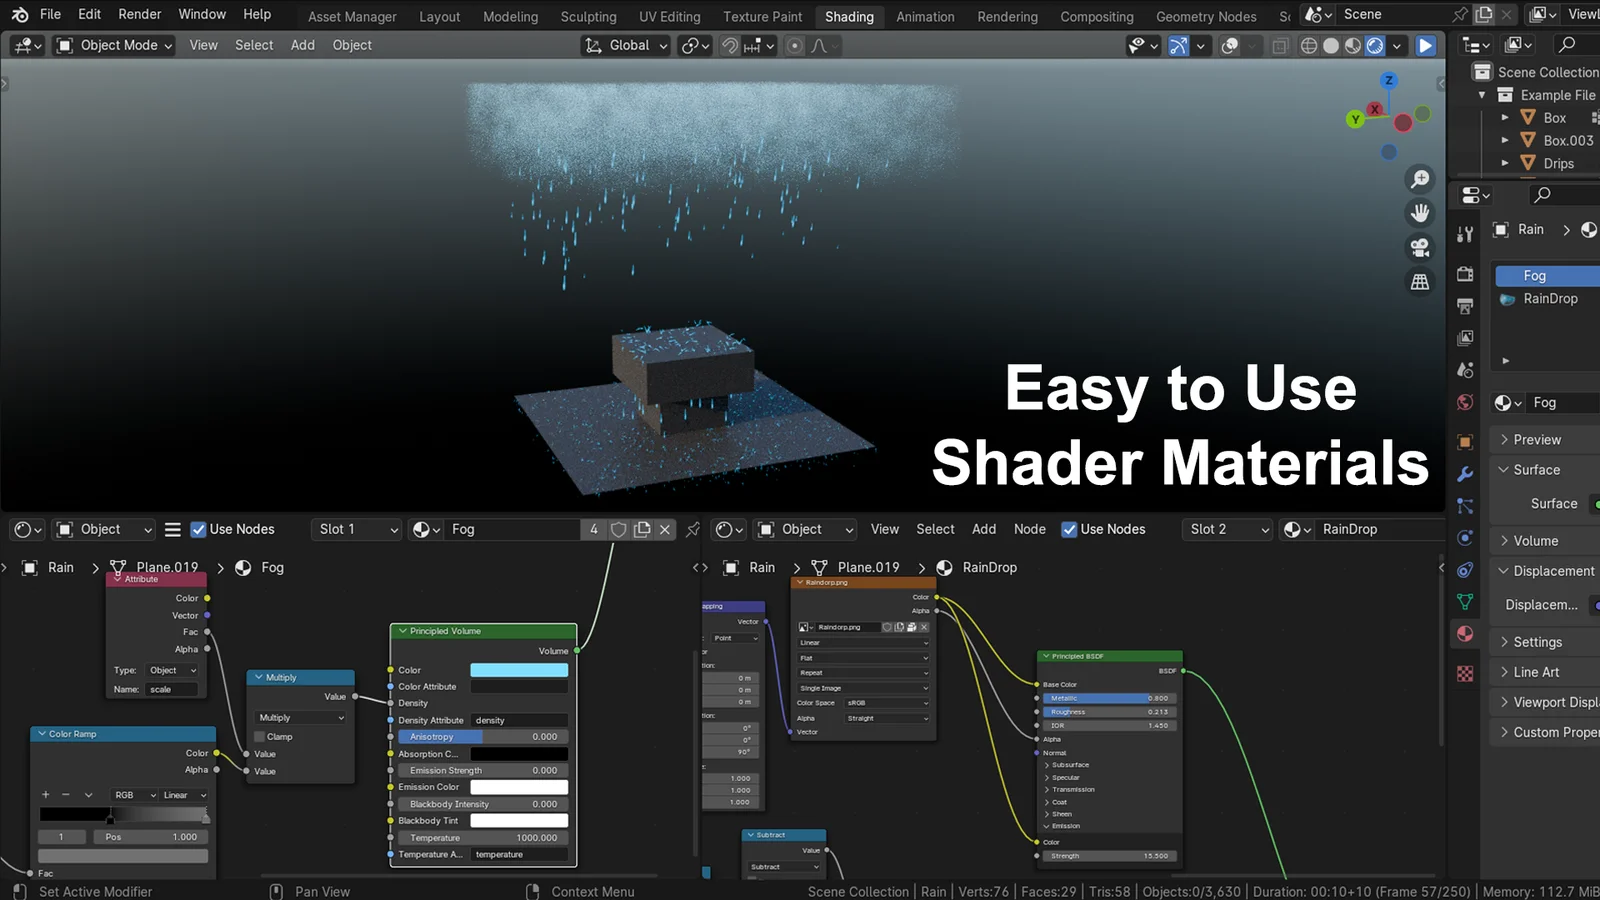This screenshot has width=1600, height=900.
Task: Switch viewport to Solid shading mode
Action: (x=1330, y=45)
